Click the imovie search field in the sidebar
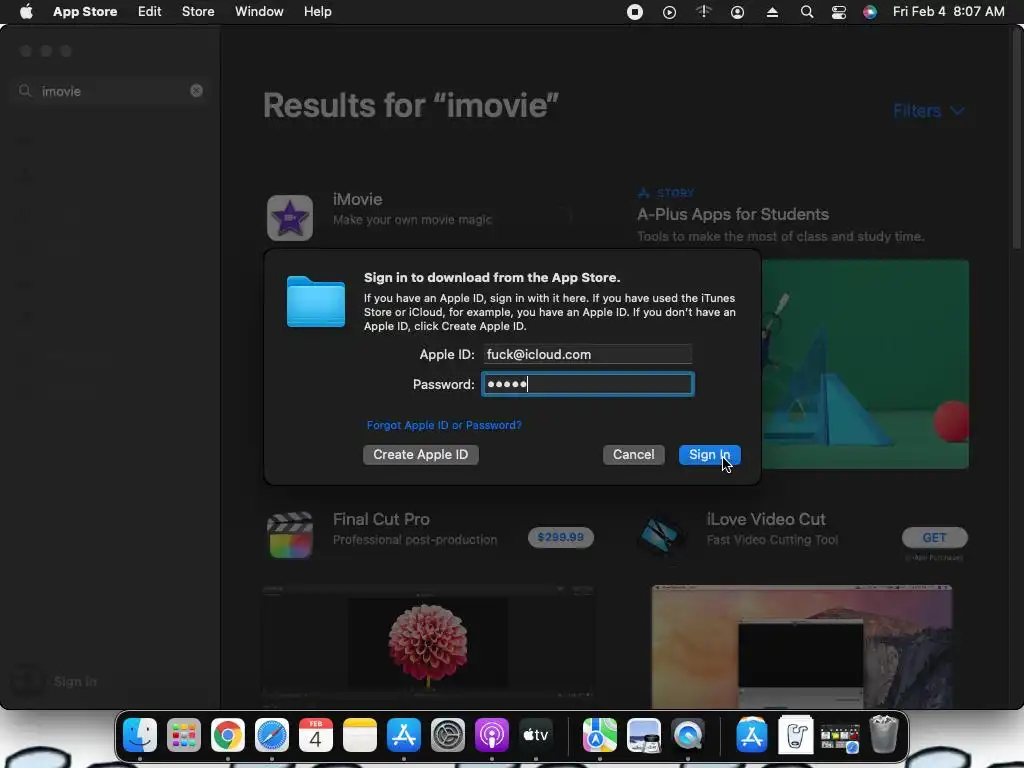Image resolution: width=1024 pixels, height=768 pixels. [x=110, y=91]
